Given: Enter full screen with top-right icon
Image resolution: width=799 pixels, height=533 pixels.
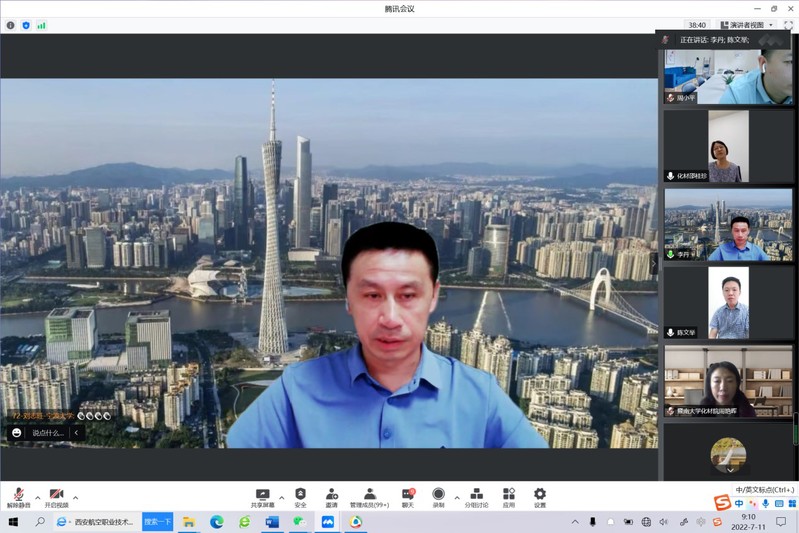Looking at the screenshot, I should [x=788, y=25].
